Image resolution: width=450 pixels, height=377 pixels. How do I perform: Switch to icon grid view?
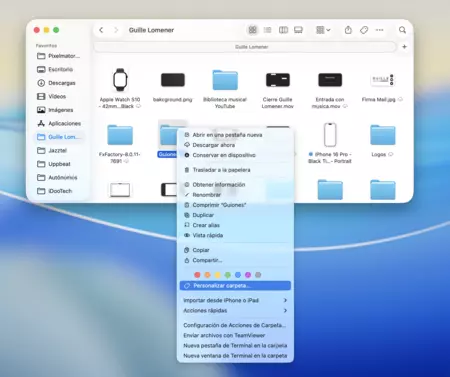coord(253,30)
